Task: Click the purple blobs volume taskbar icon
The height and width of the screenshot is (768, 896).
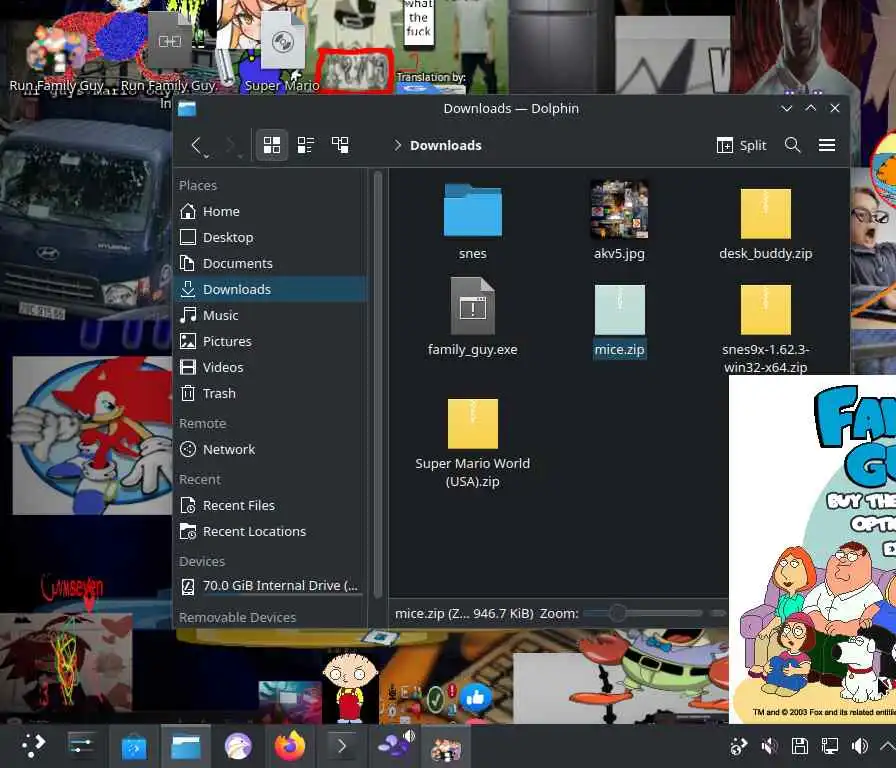Action: [395, 745]
